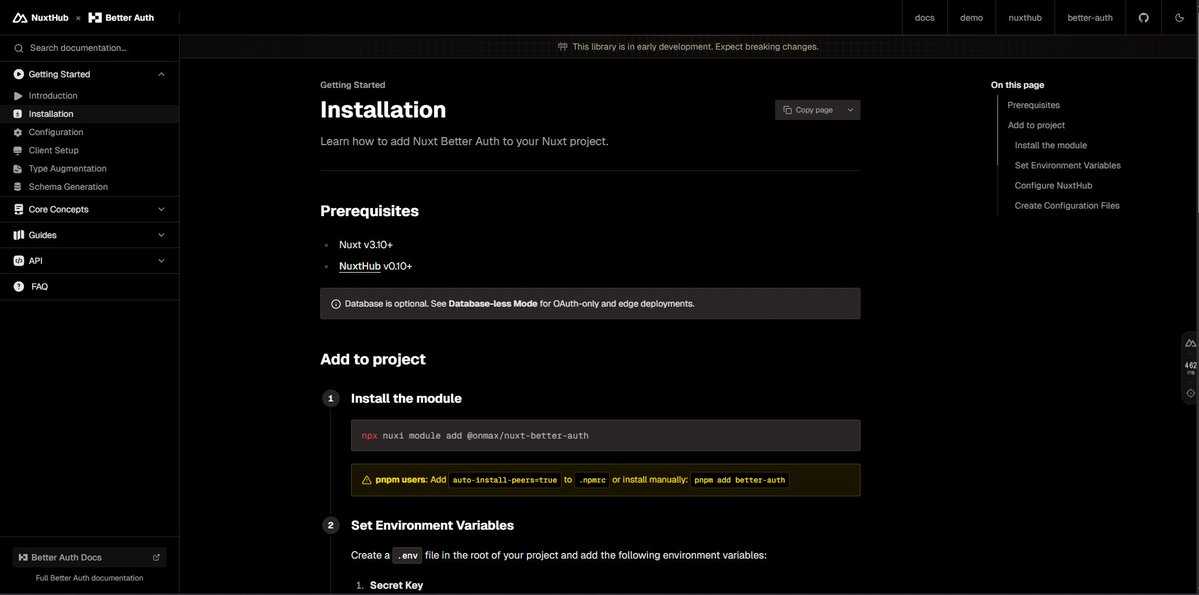Jump to Set Environment Variables in outline

click(x=1067, y=165)
